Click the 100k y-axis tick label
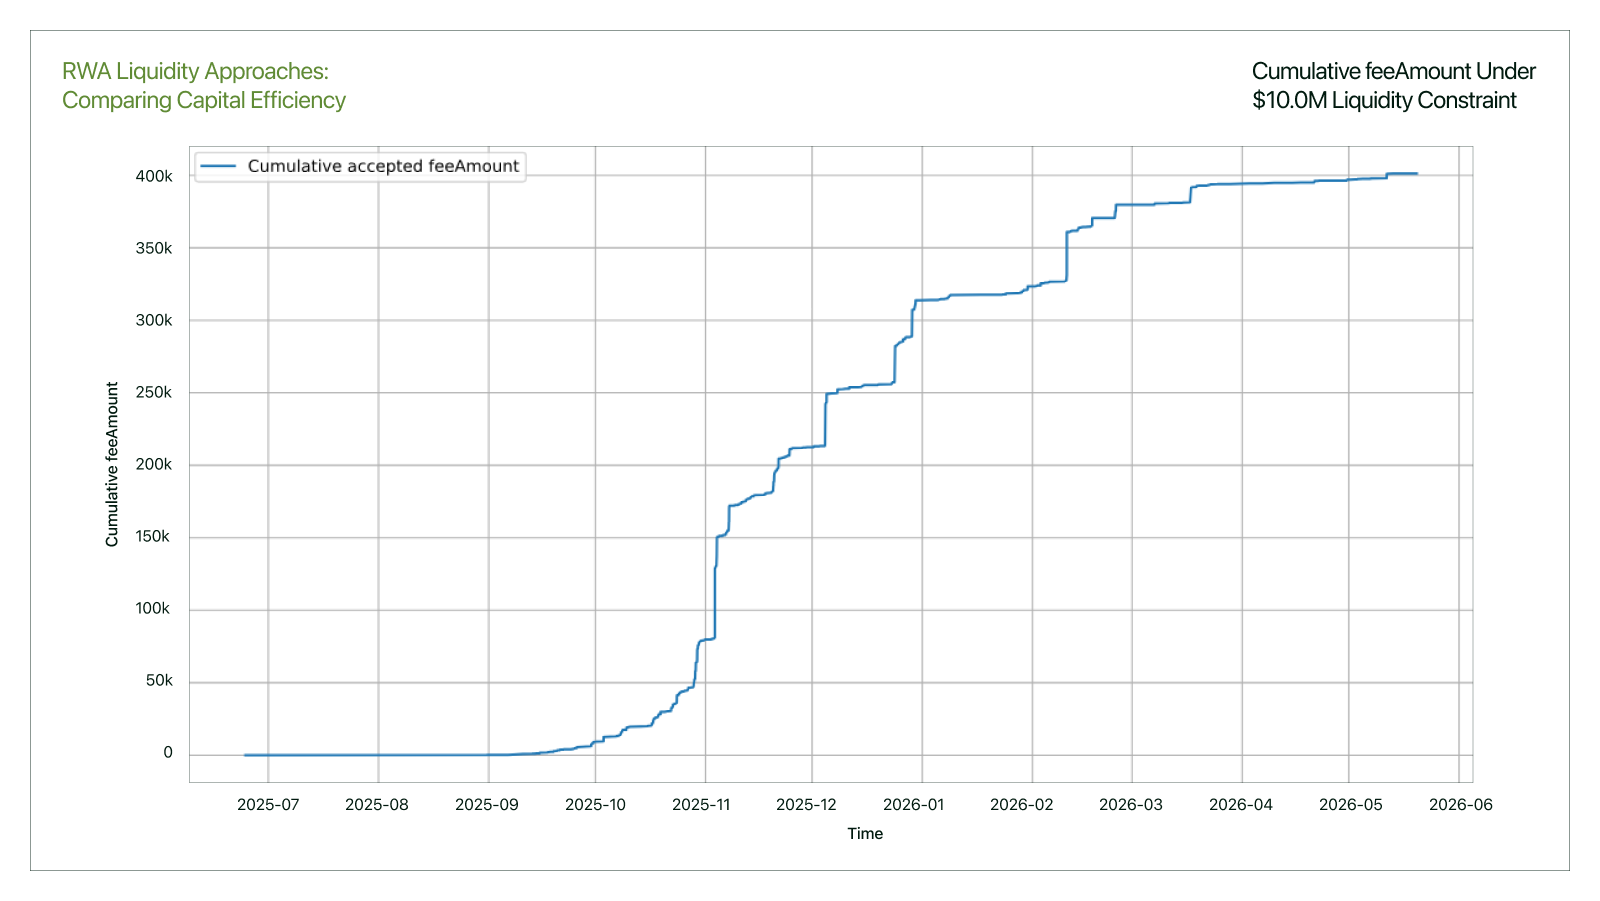1600x901 pixels. (x=154, y=609)
